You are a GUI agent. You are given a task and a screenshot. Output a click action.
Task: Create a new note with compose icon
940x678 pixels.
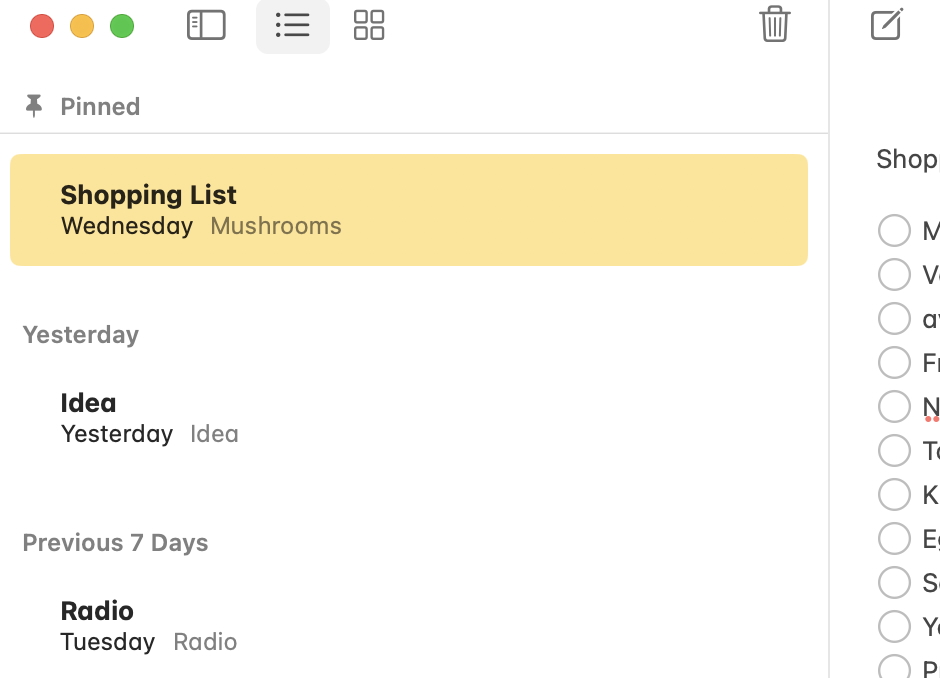[886, 24]
